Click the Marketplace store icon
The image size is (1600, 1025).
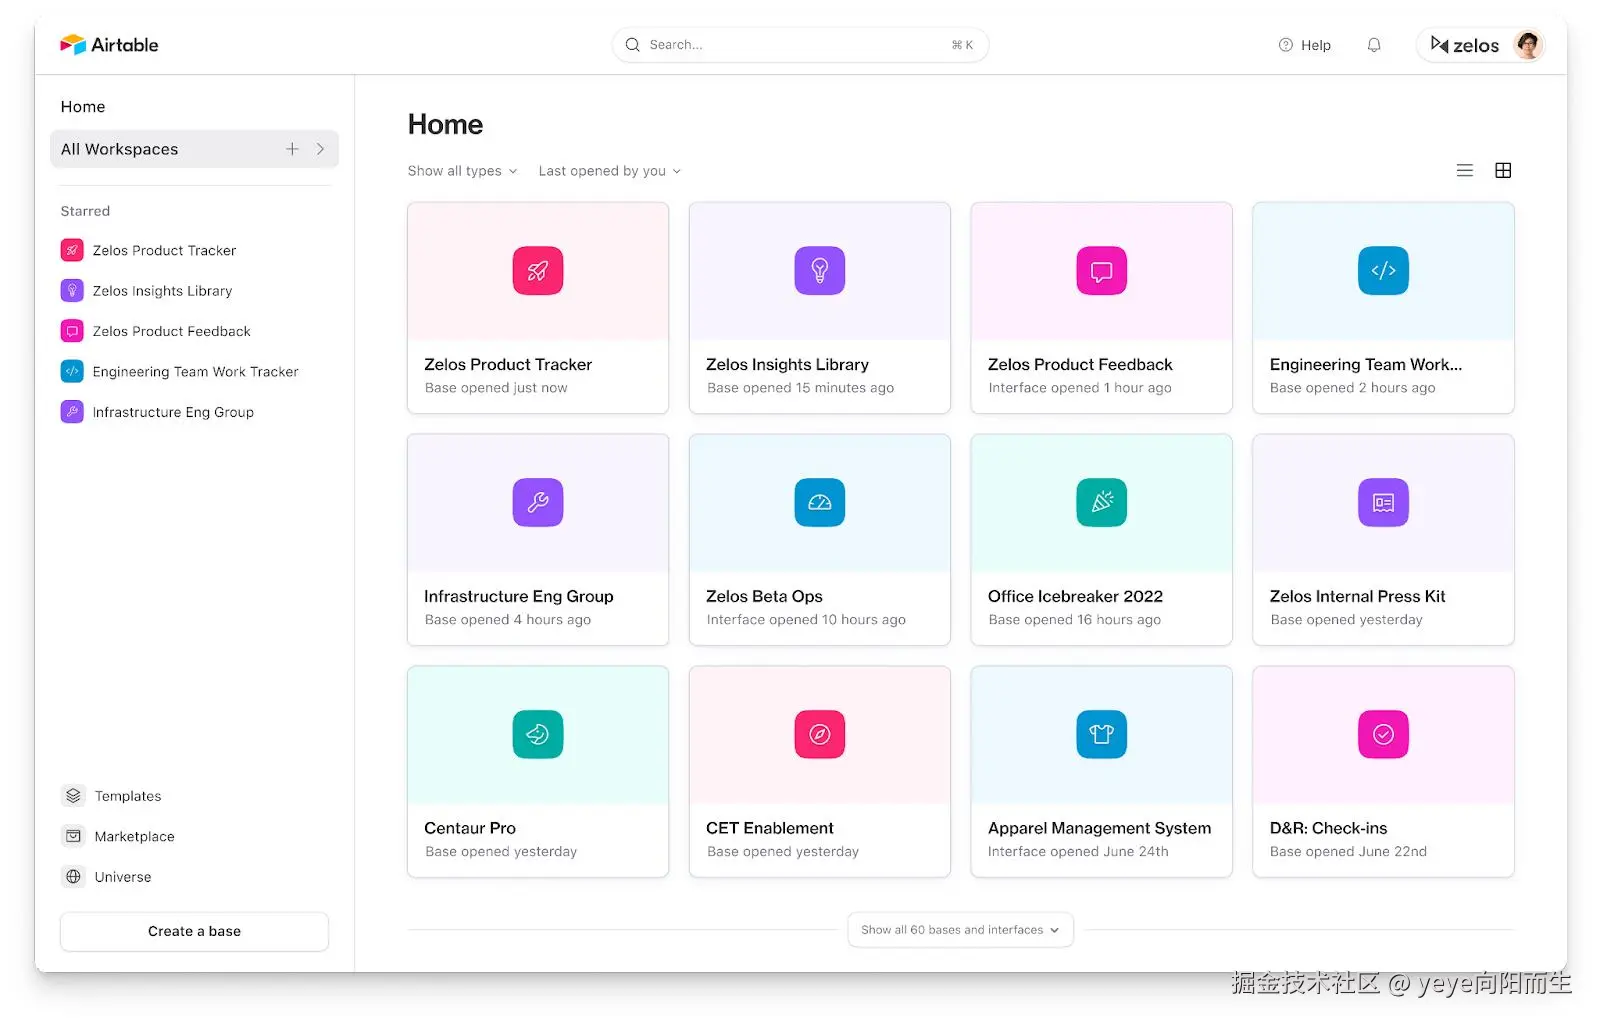click(x=73, y=836)
